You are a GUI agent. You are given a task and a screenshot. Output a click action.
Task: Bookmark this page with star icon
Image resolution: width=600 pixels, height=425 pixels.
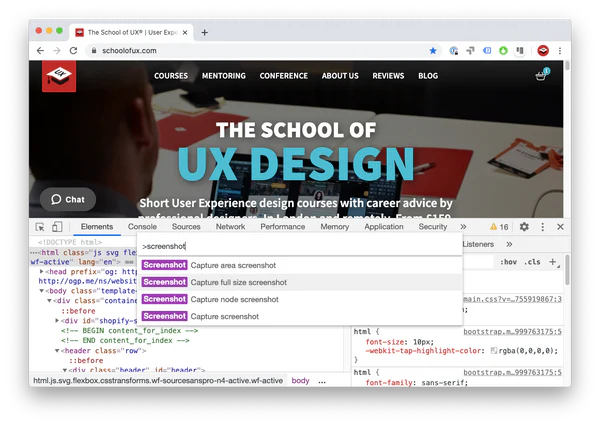click(433, 50)
